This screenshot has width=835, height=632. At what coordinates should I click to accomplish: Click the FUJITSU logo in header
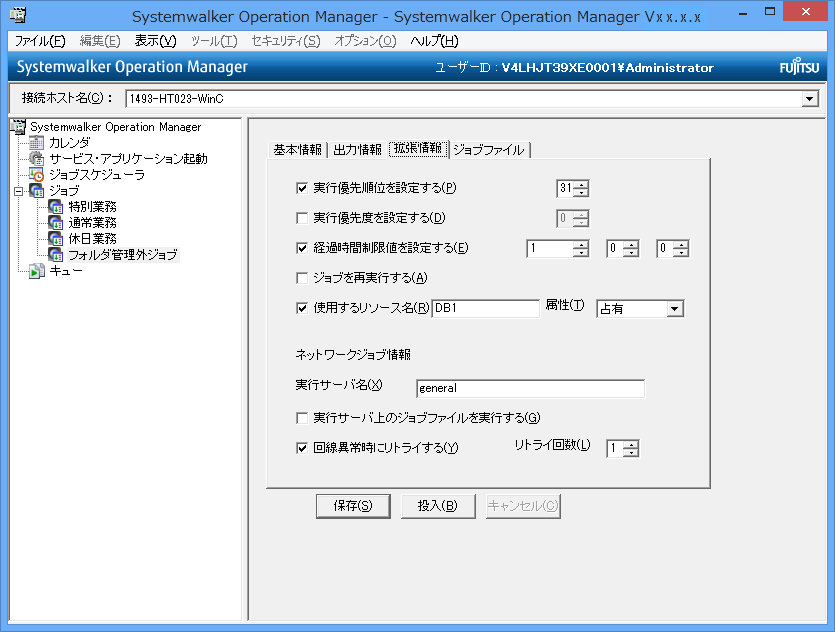coord(799,67)
